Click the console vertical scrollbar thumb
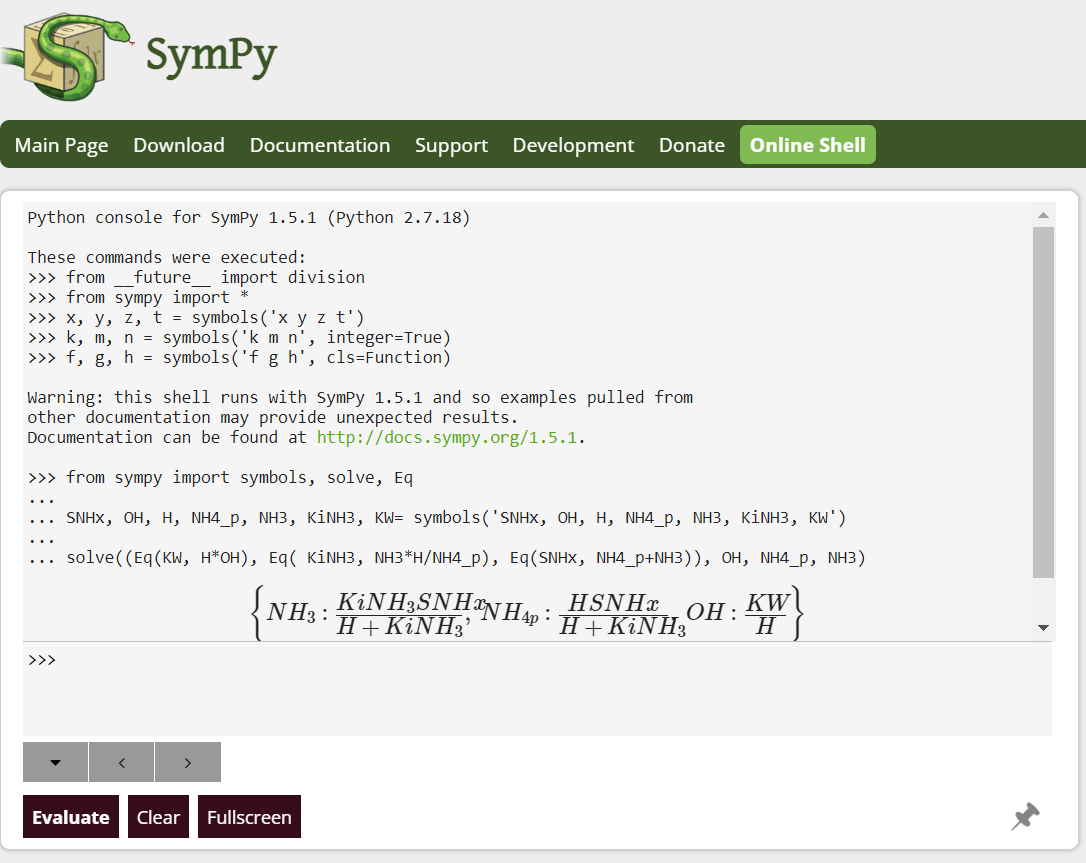Screen dimensions: 1086x863 click(x=1043, y=400)
